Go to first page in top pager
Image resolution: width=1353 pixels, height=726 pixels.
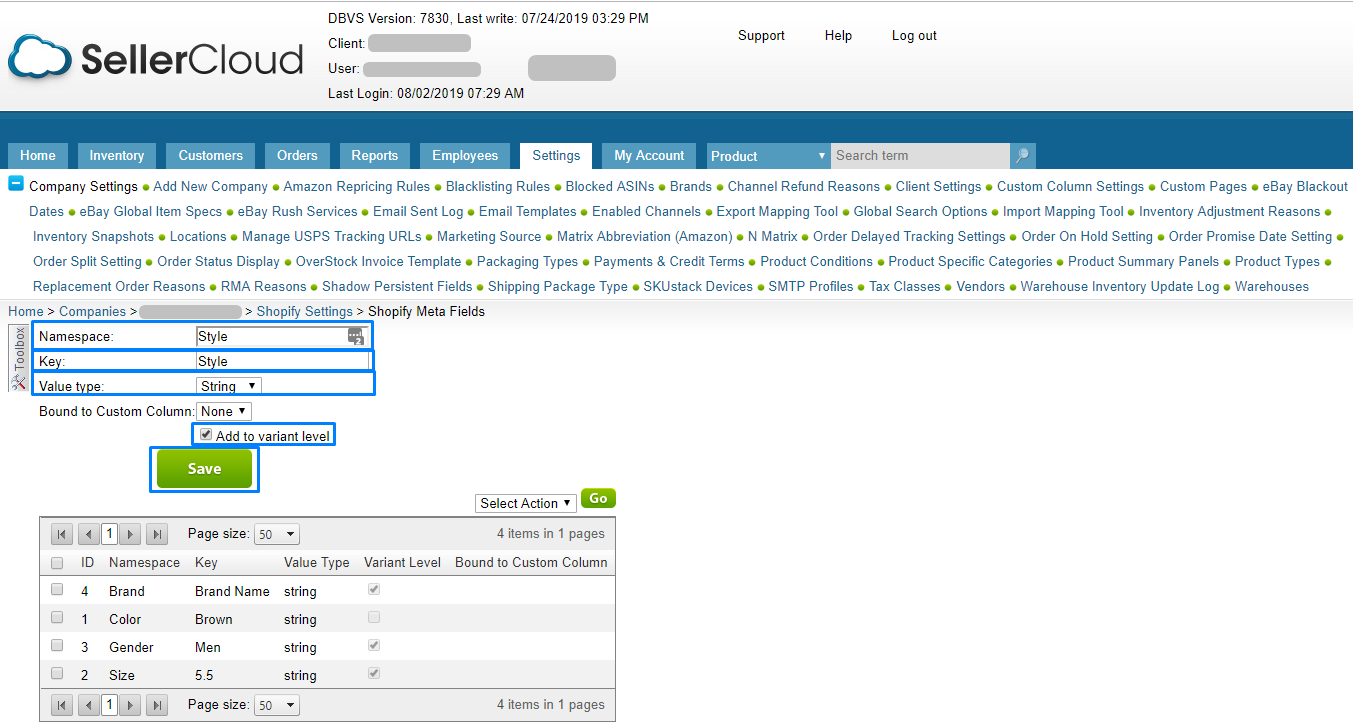coord(62,534)
